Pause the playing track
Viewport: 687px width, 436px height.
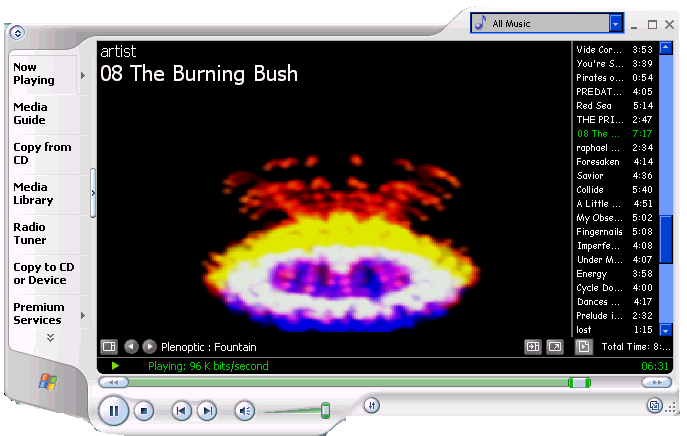[x=113, y=411]
